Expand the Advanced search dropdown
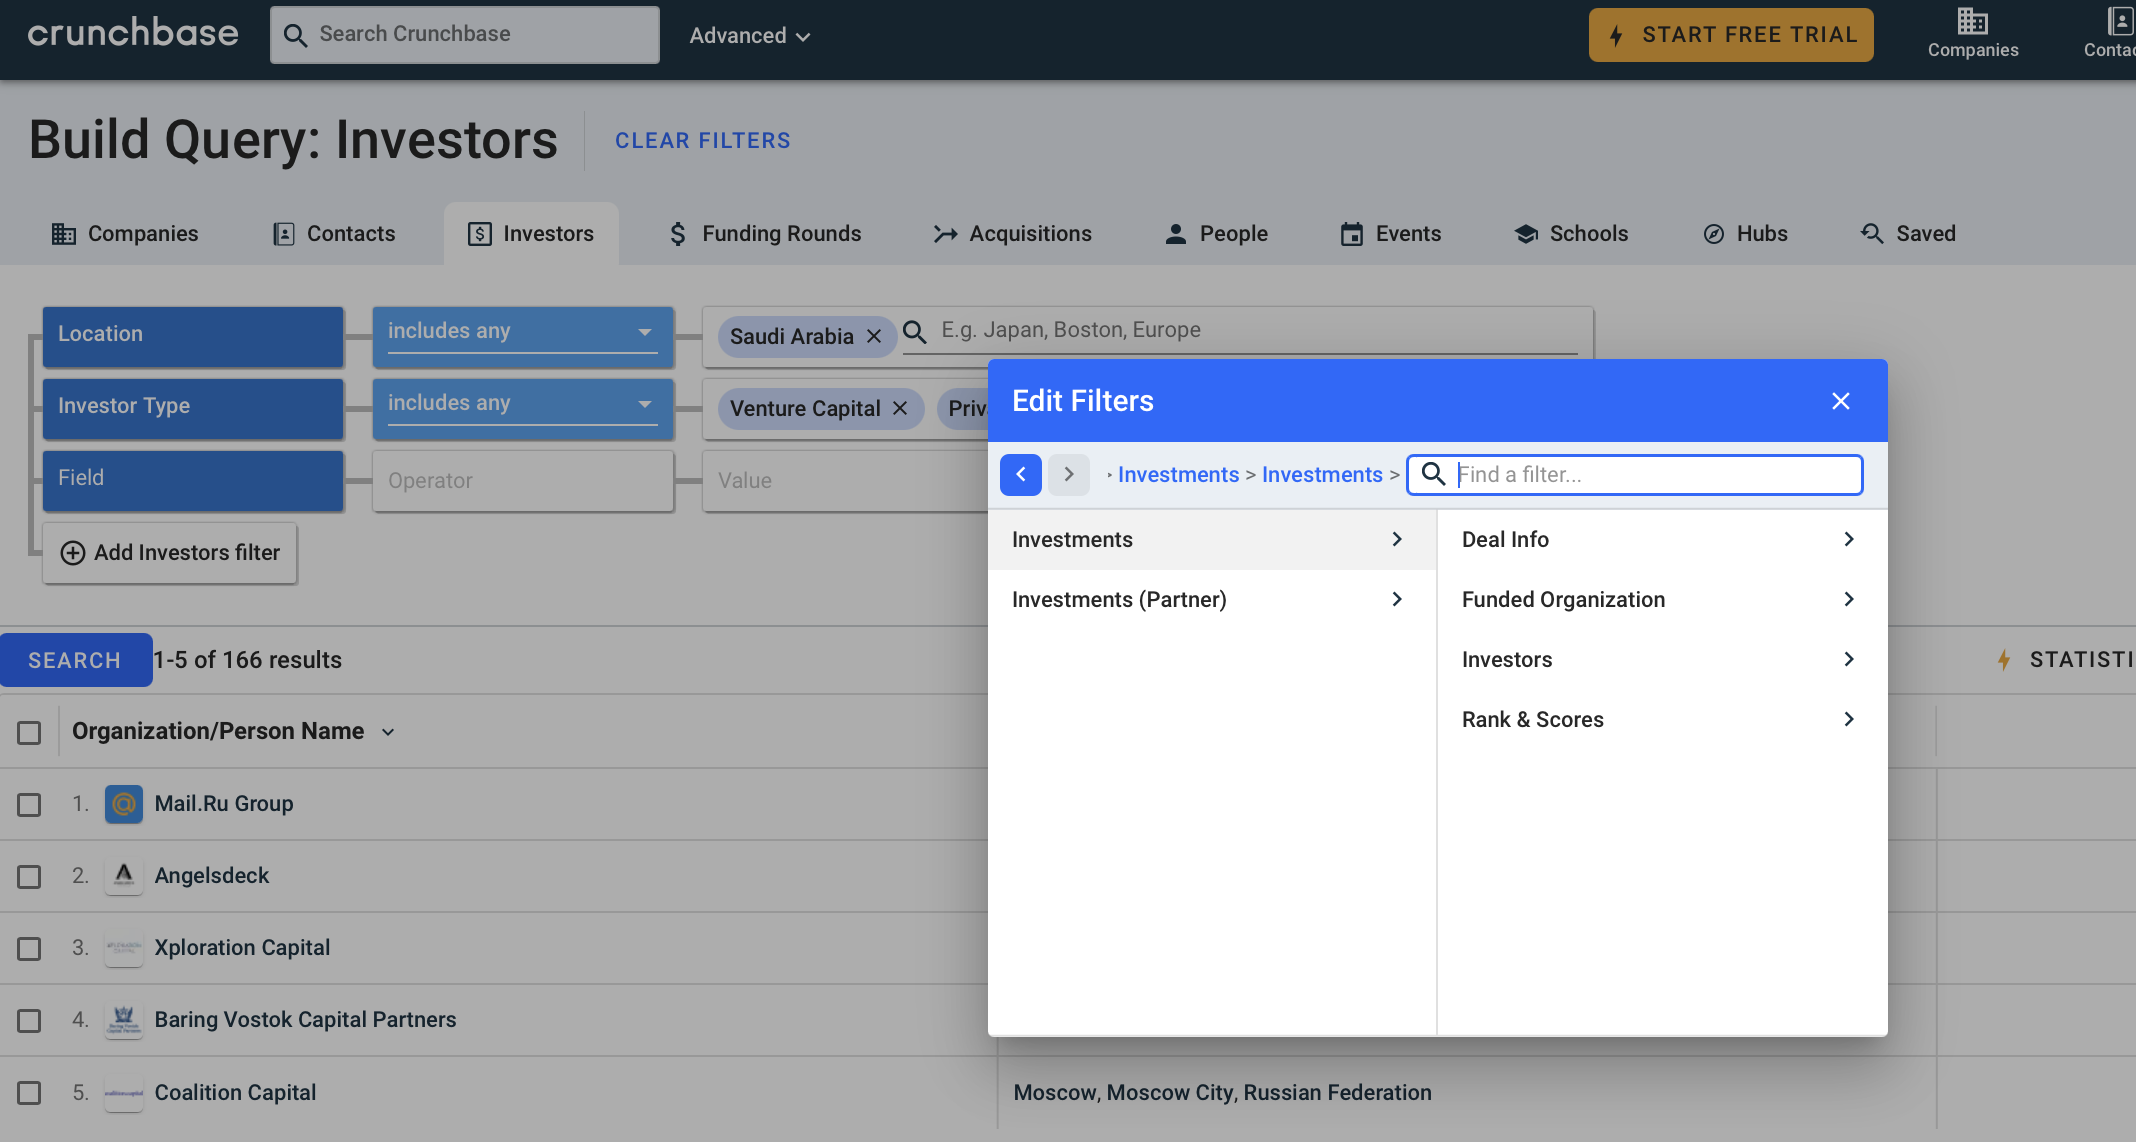The image size is (2136, 1142). point(749,36)
